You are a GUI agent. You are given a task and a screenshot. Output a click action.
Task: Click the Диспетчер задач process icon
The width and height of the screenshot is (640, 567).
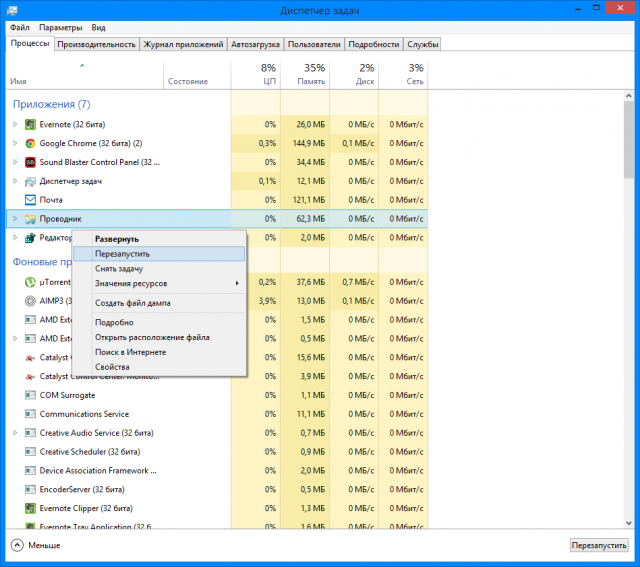(30, 181)
